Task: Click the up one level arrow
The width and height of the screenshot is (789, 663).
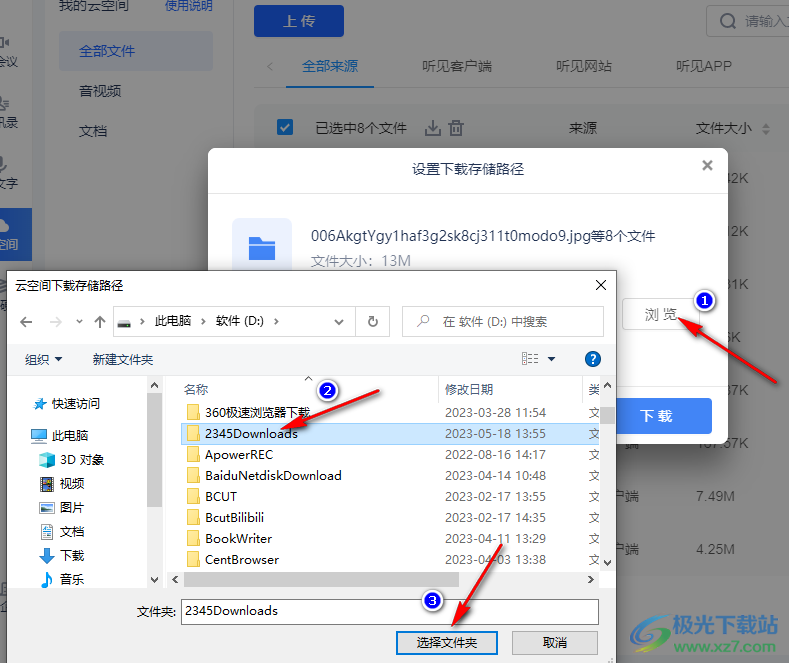Action: [100, 322]
